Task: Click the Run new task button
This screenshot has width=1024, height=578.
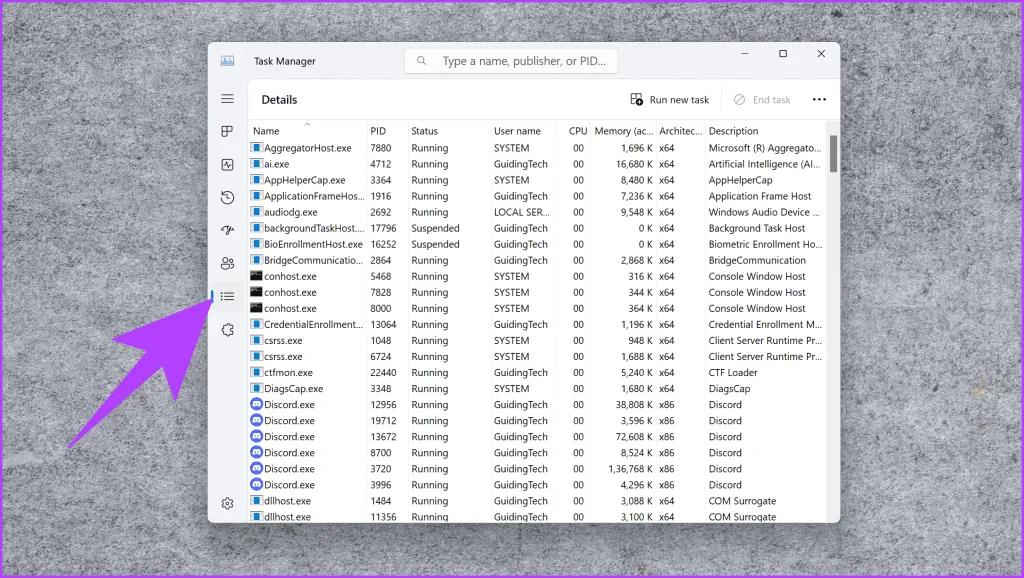Action: pyautogui.click(x=669, y=100)
